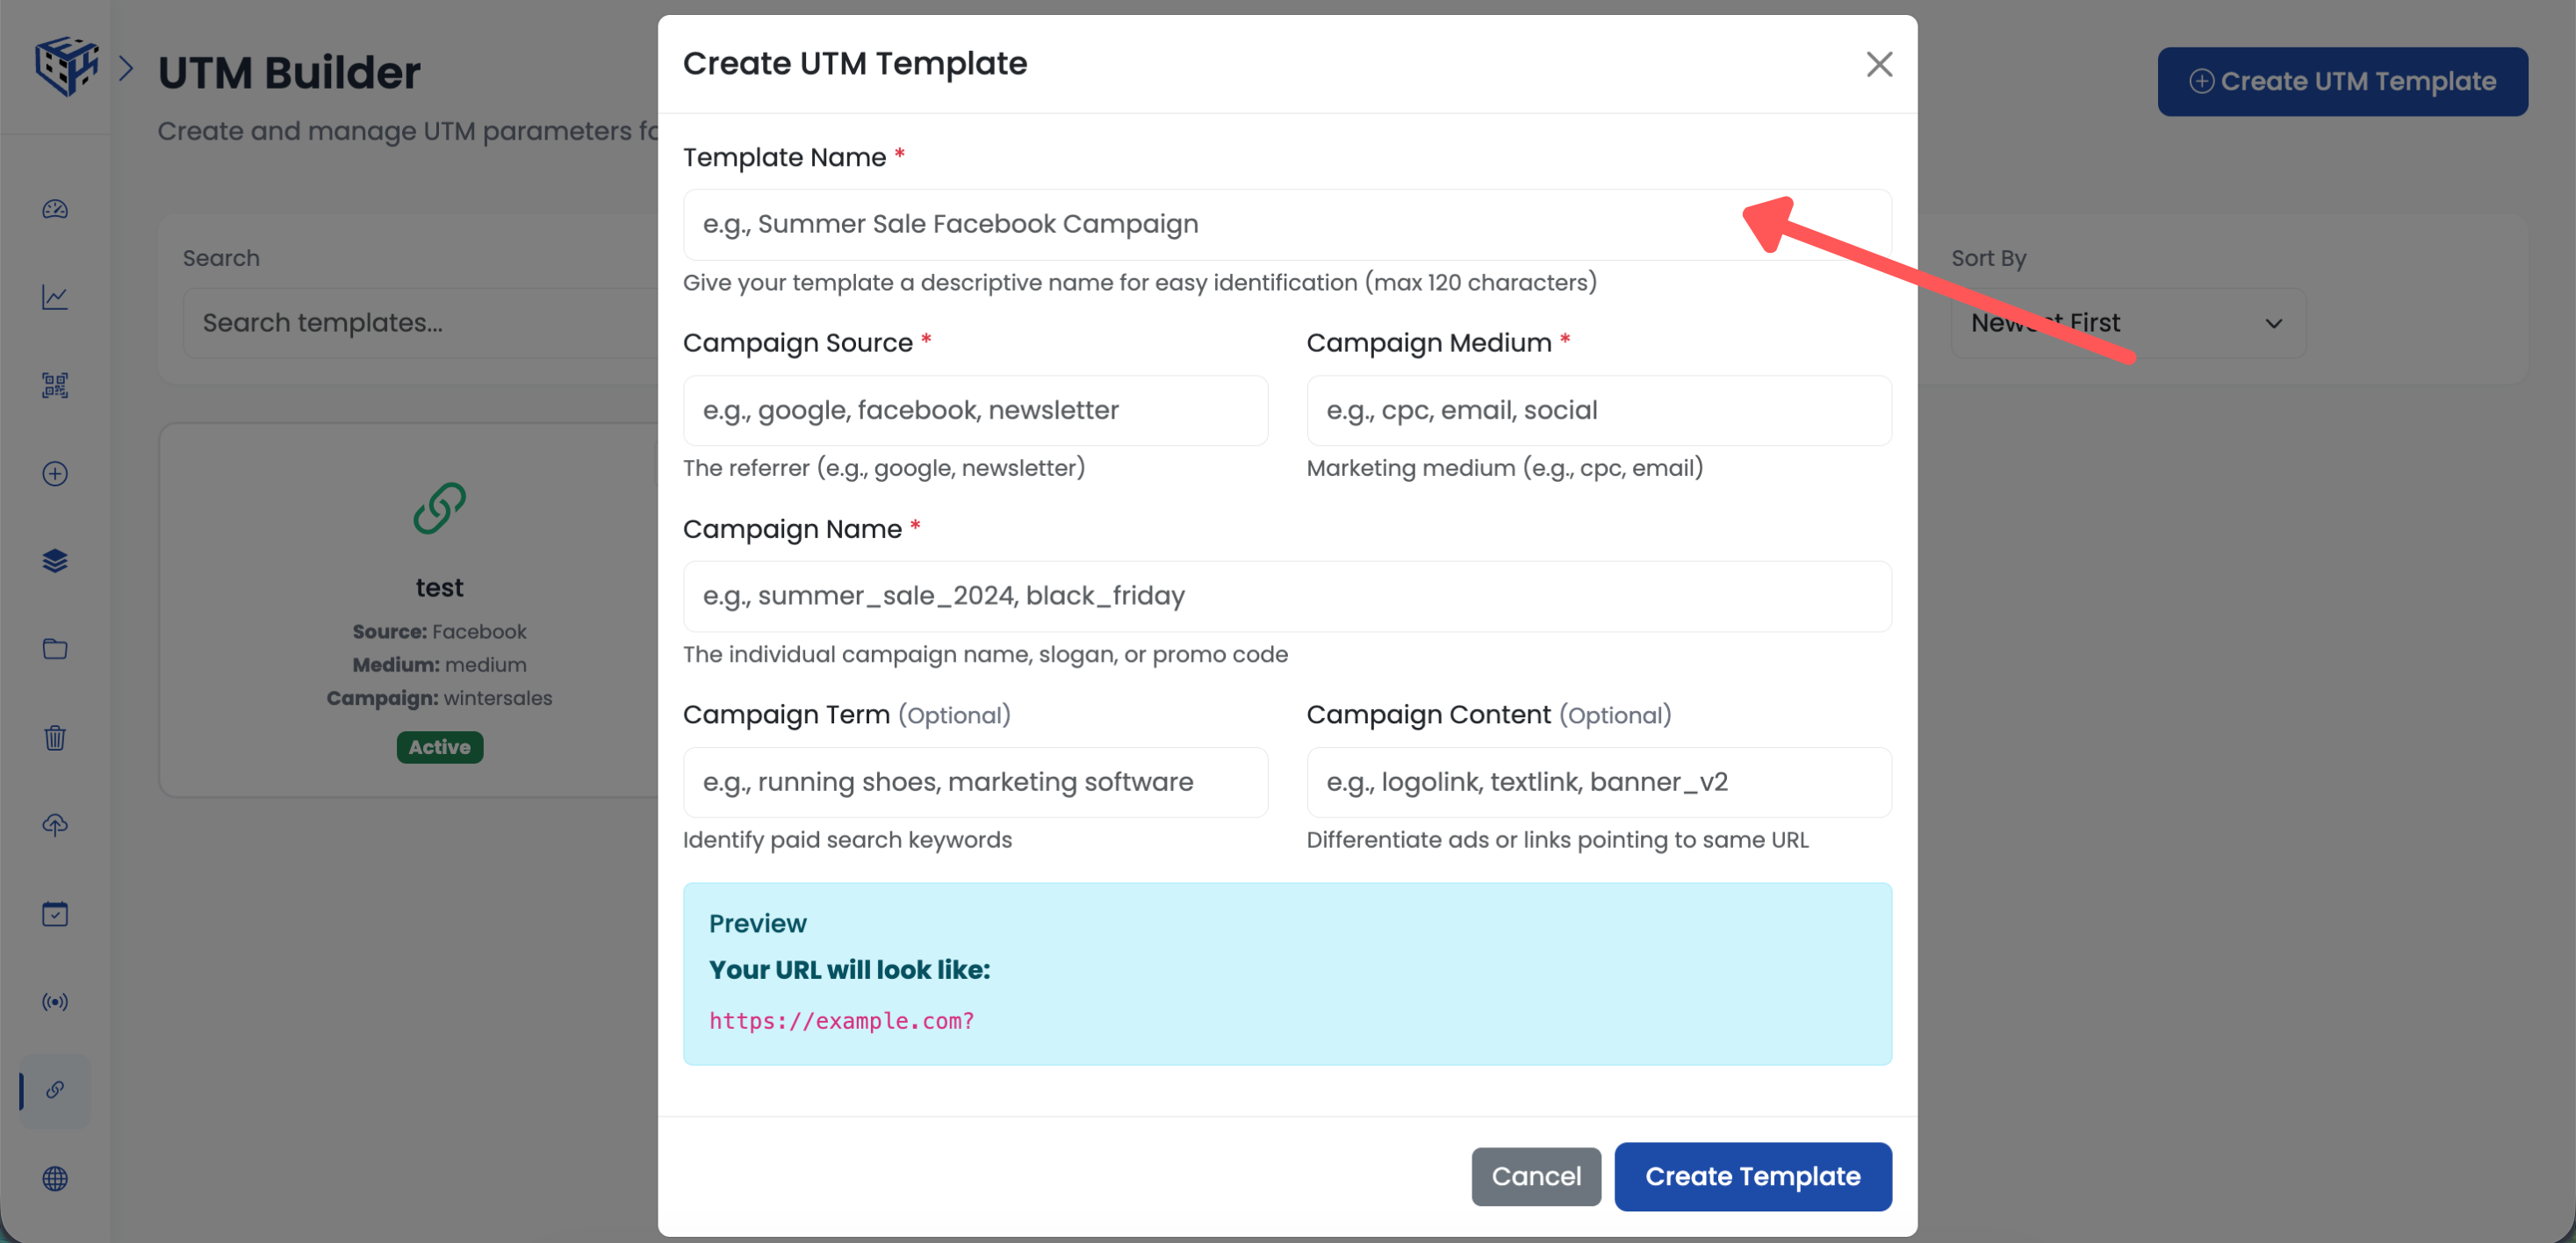Click the breadcrumb chevron next to logo
This screenshot has width=2576, height=1243.
point(127,66)
